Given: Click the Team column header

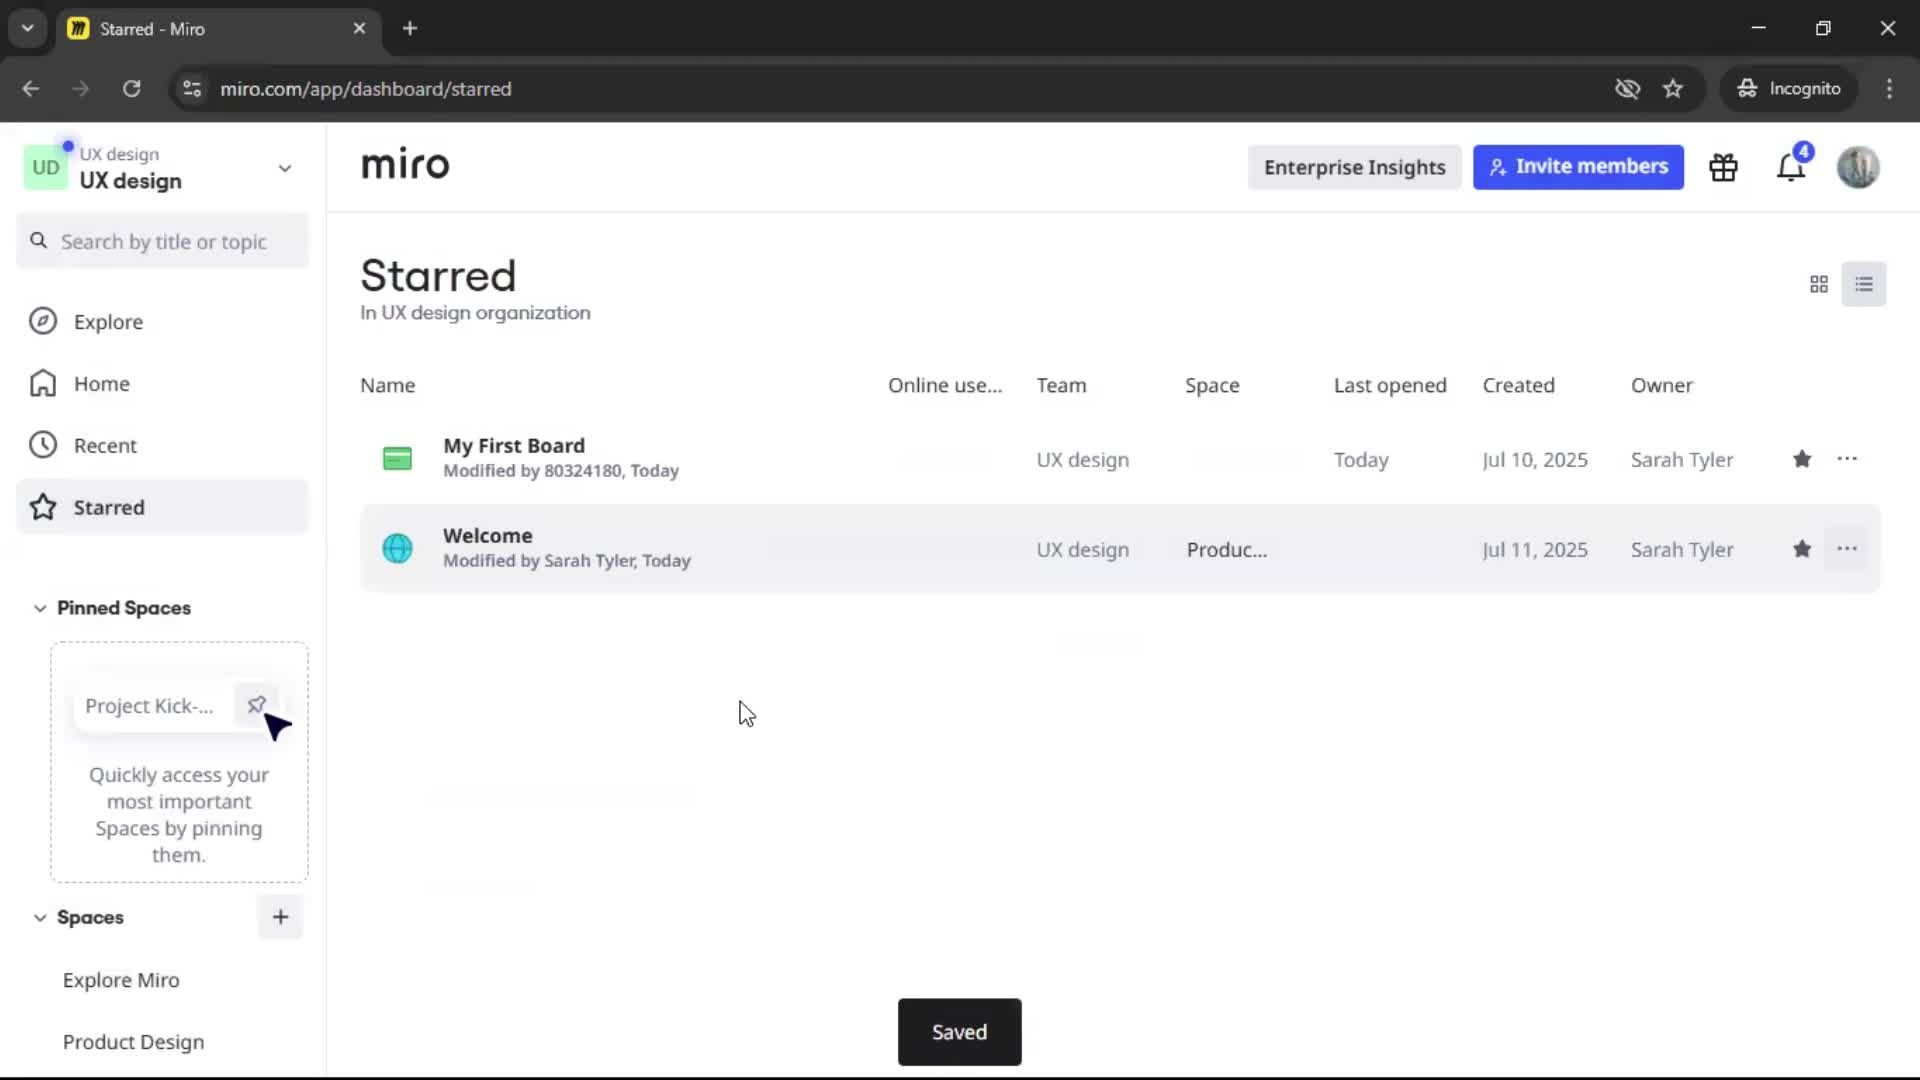Looking at the screenshot, I should (x=1061, y=385).
